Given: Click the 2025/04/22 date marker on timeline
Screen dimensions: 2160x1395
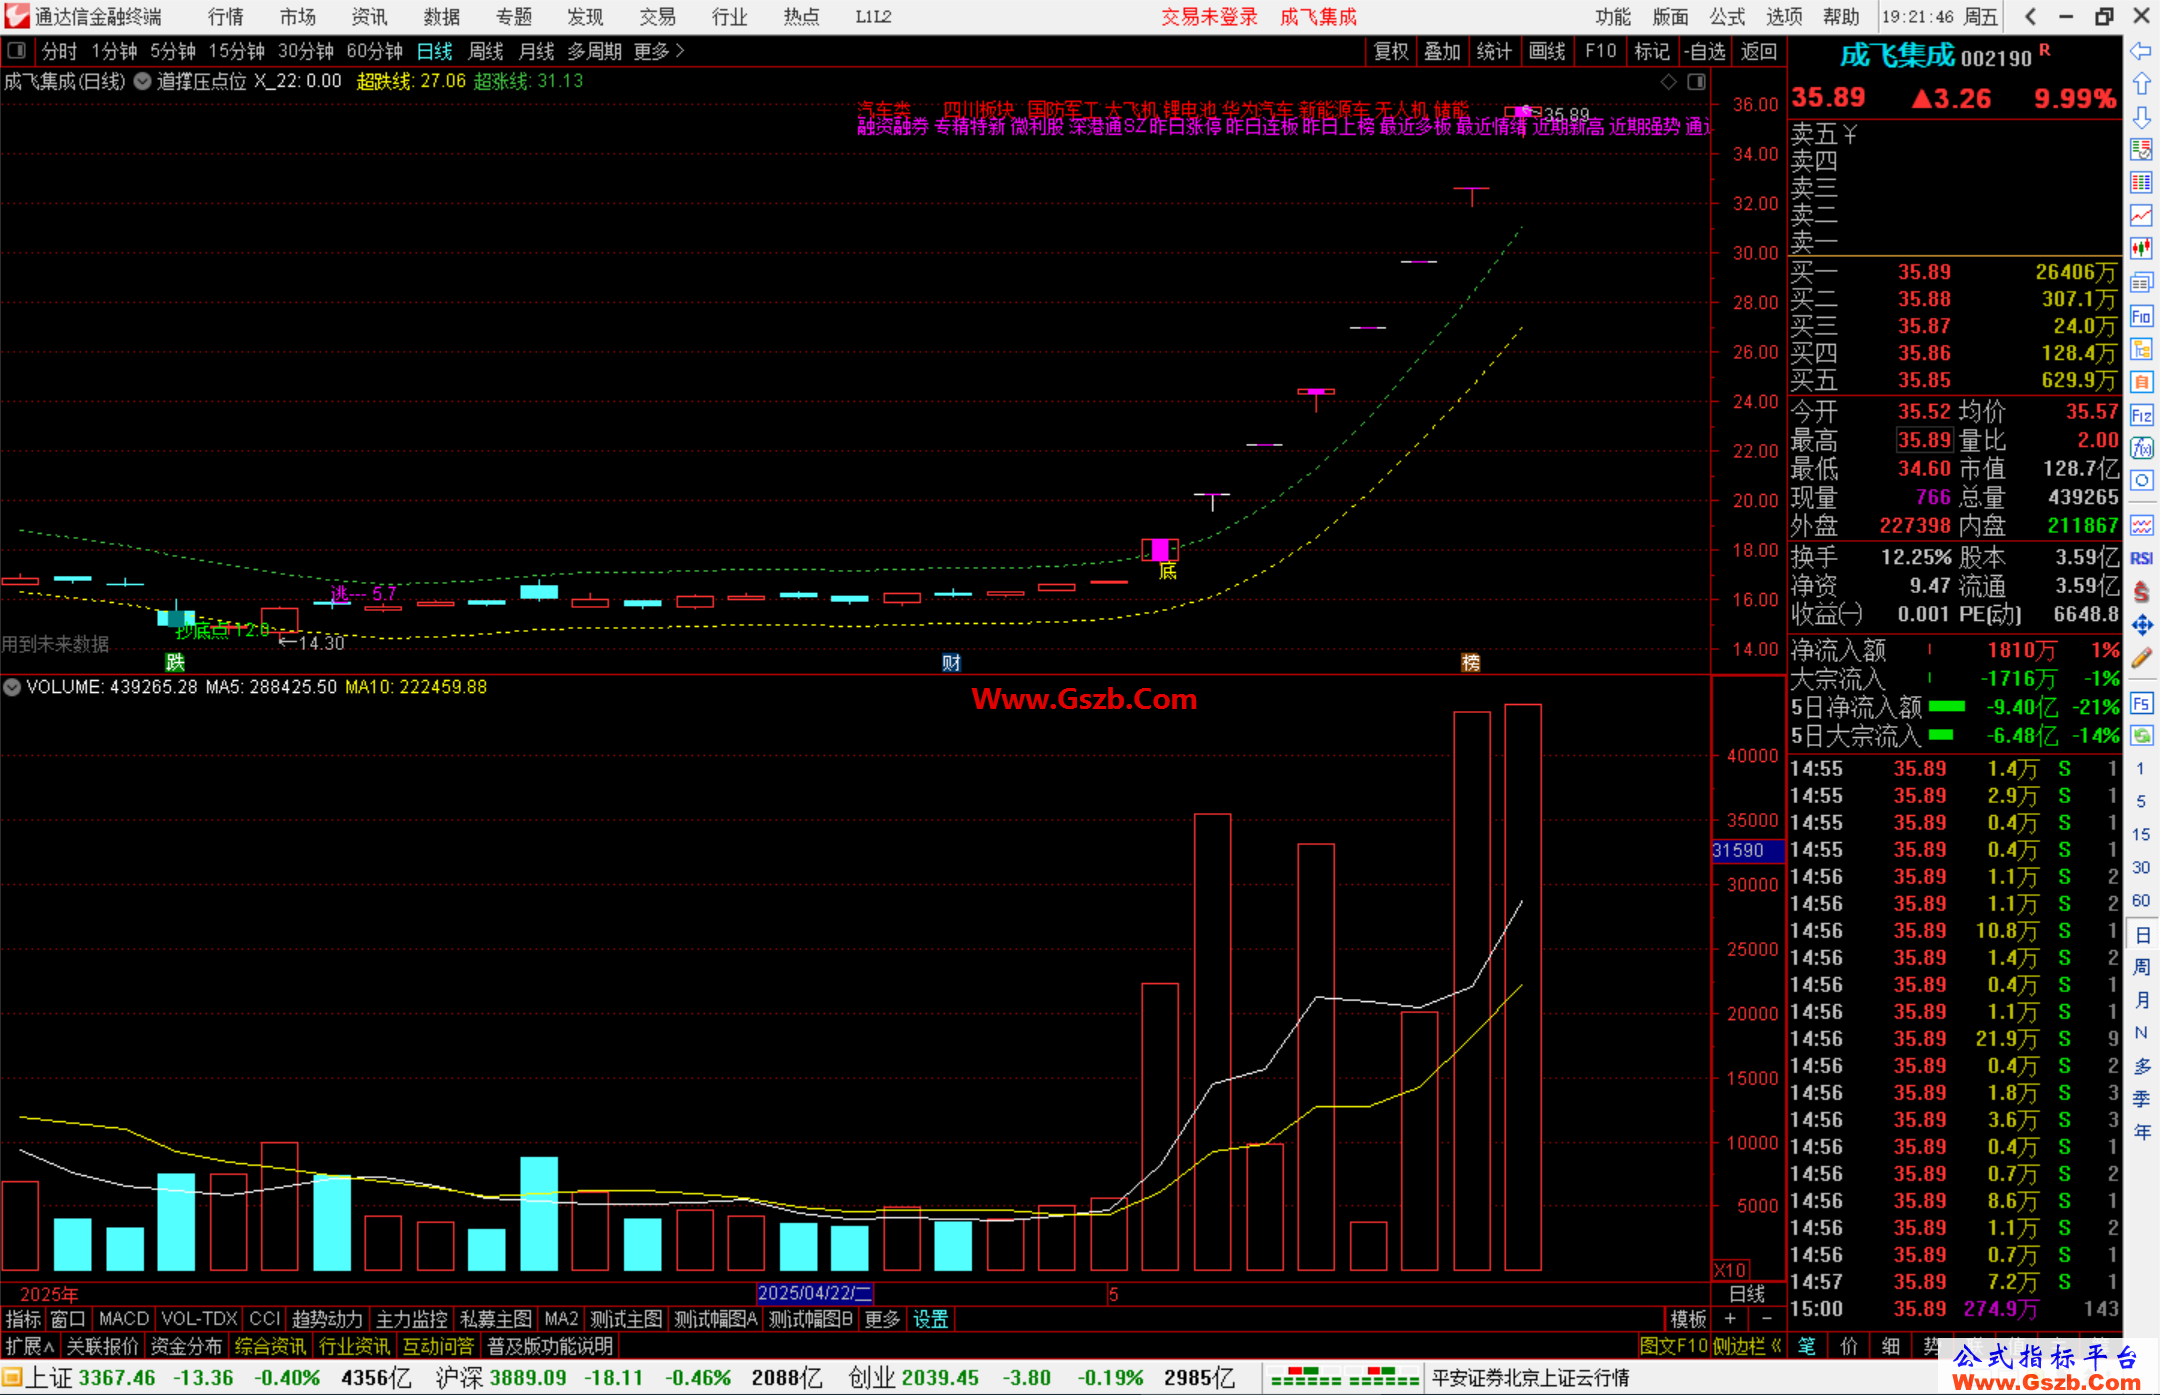Looking at the screenshot, I should coord(814,1294).
